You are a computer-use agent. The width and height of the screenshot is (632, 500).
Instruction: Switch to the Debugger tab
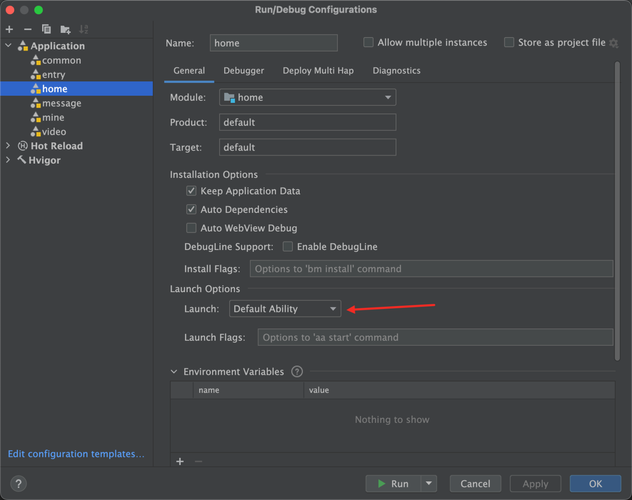click(244, 71)
